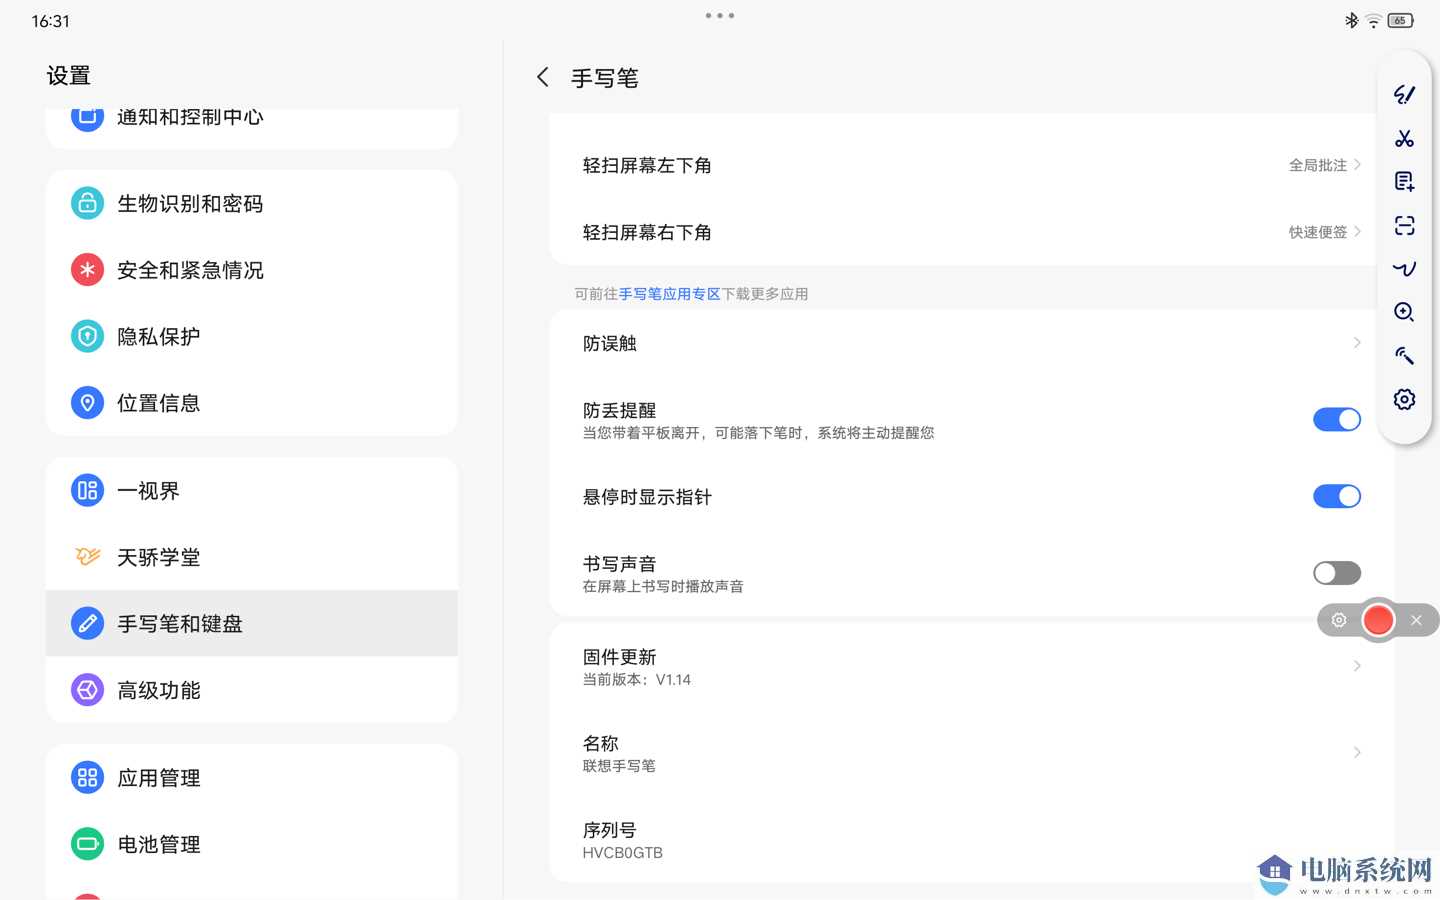Start screen recording with red button
The width and height of the screenshot is (1440, 900).
click(1378, 620)
